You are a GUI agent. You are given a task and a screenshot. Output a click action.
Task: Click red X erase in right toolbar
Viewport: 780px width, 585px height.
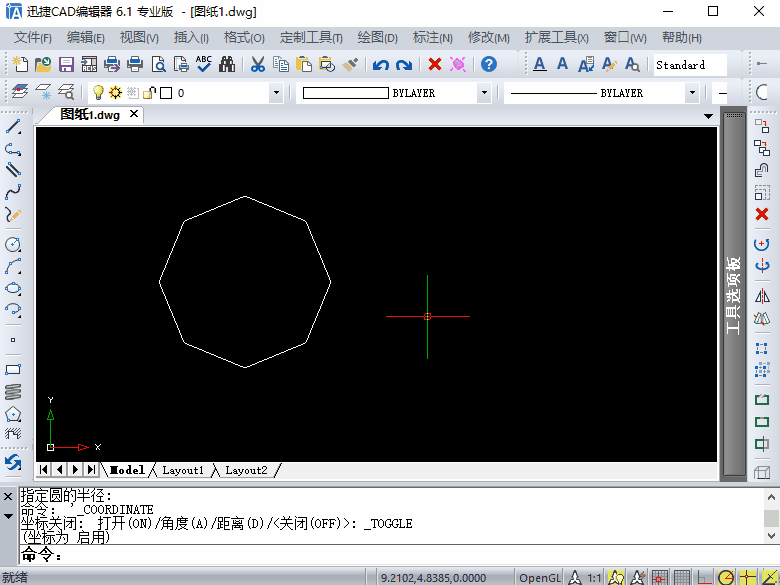pos(762,214)
